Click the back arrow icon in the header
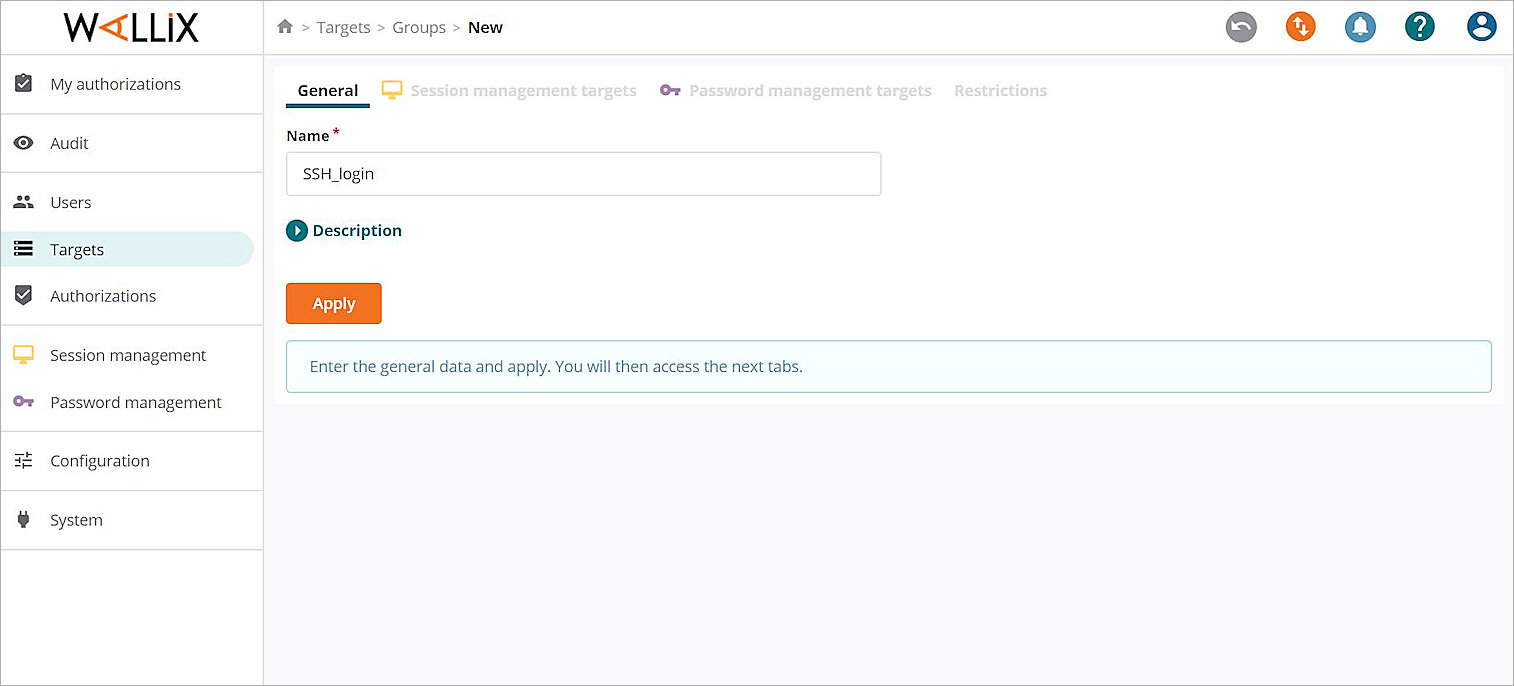The height and width of the screenshot is (686, 1514). point(1241,27)
